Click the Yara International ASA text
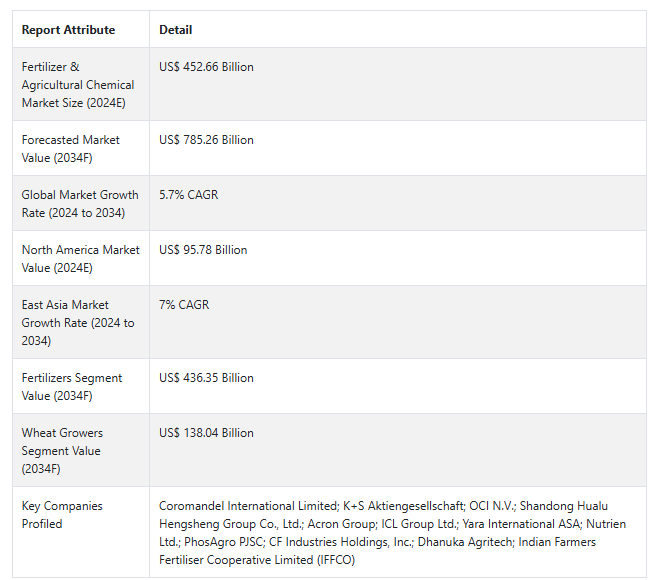The width and height of the screenshot is (651, 580). click(x=521, y=524)
